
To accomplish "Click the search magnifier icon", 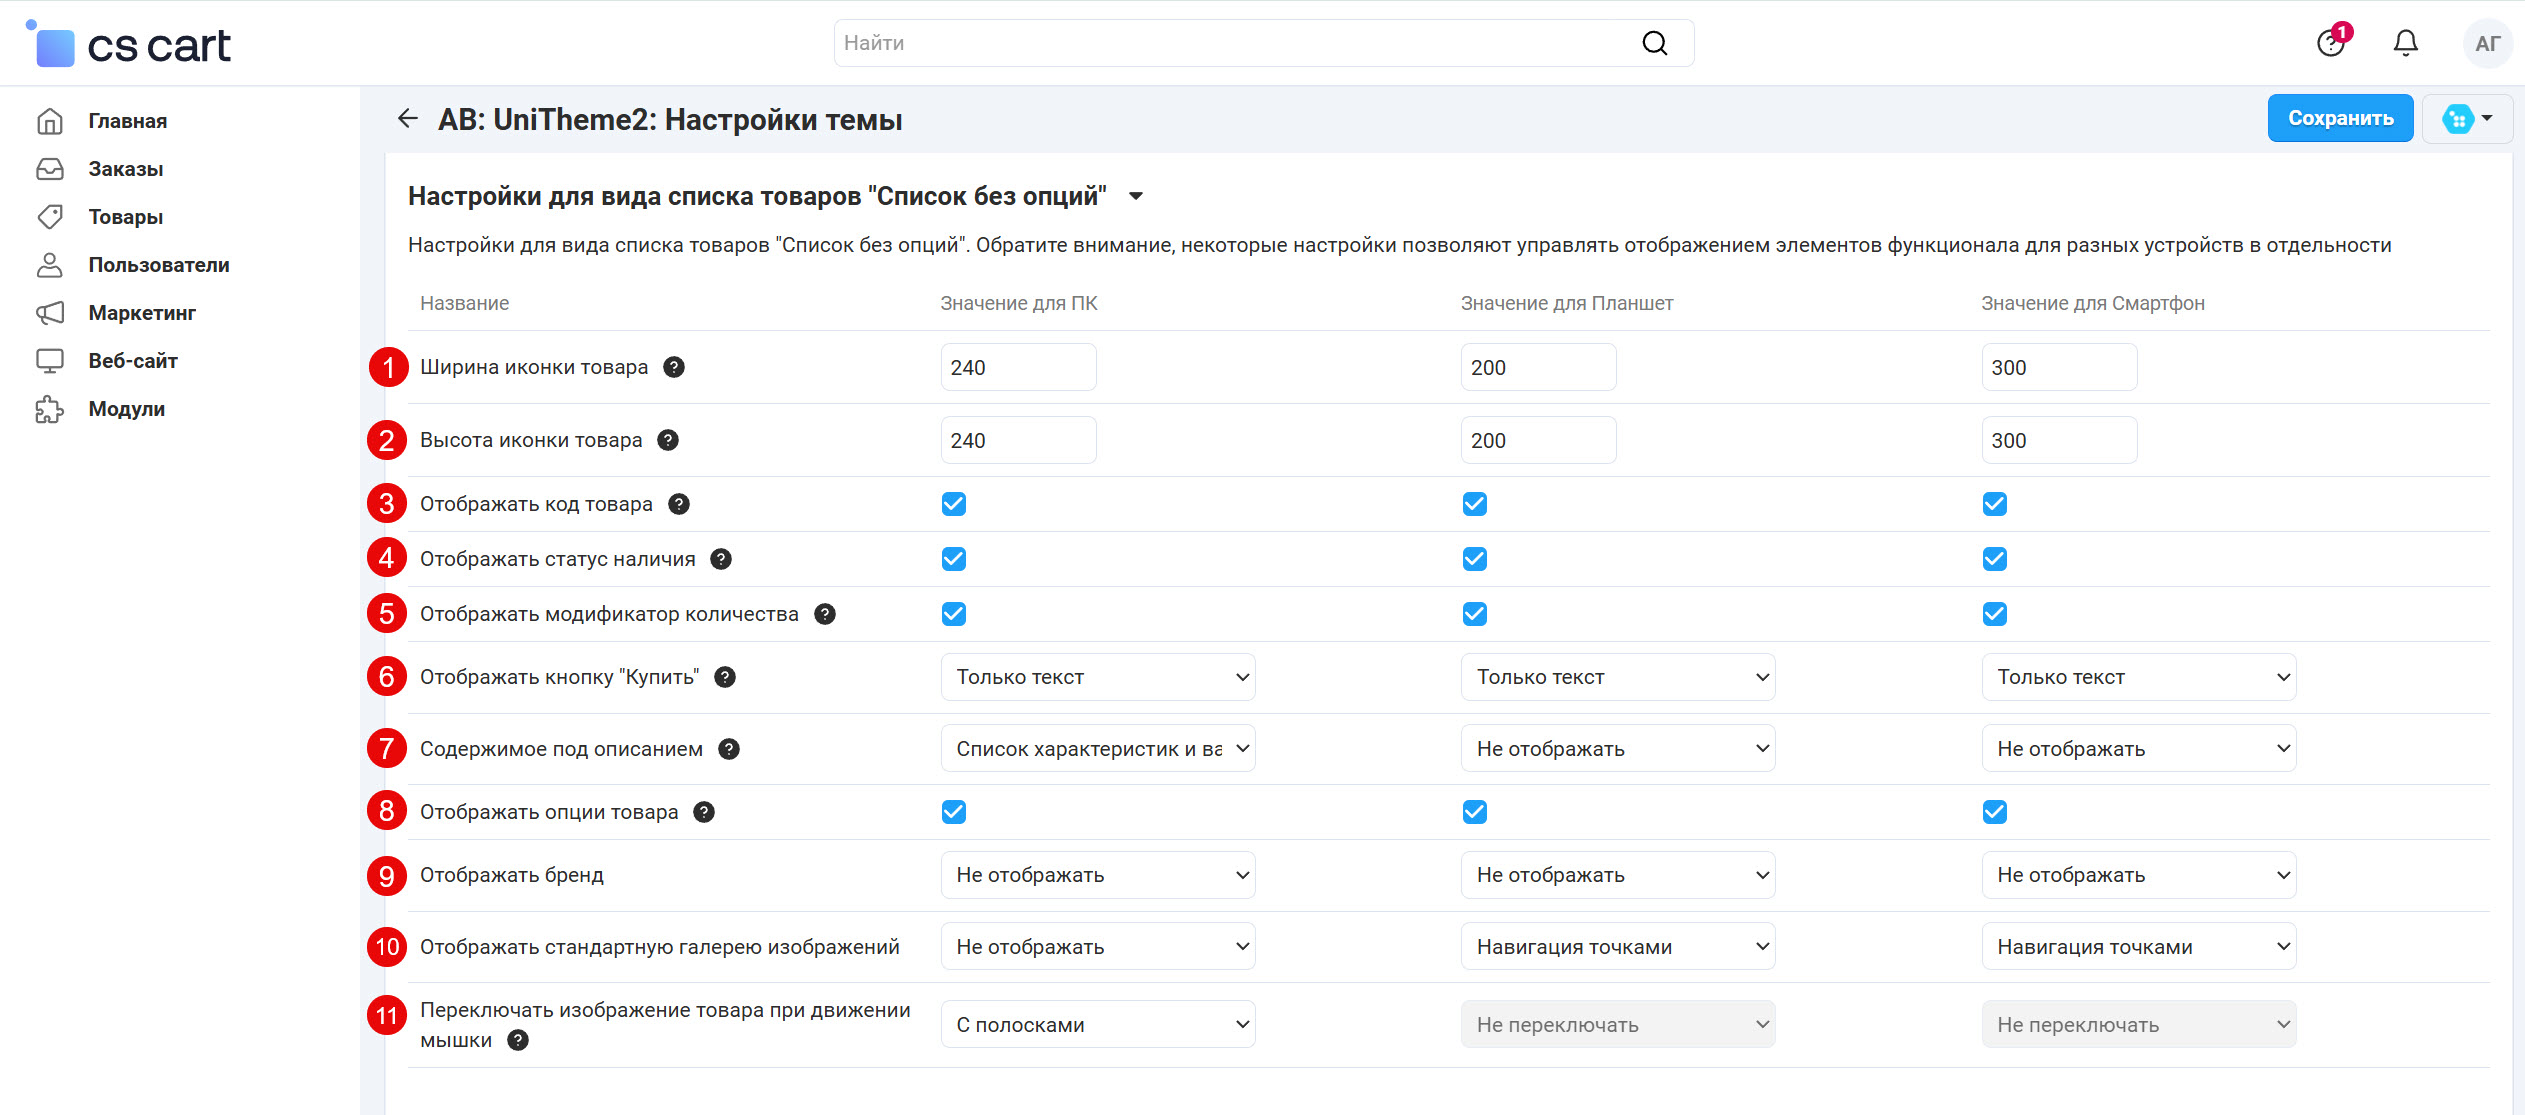I will tap(1655, 43).
